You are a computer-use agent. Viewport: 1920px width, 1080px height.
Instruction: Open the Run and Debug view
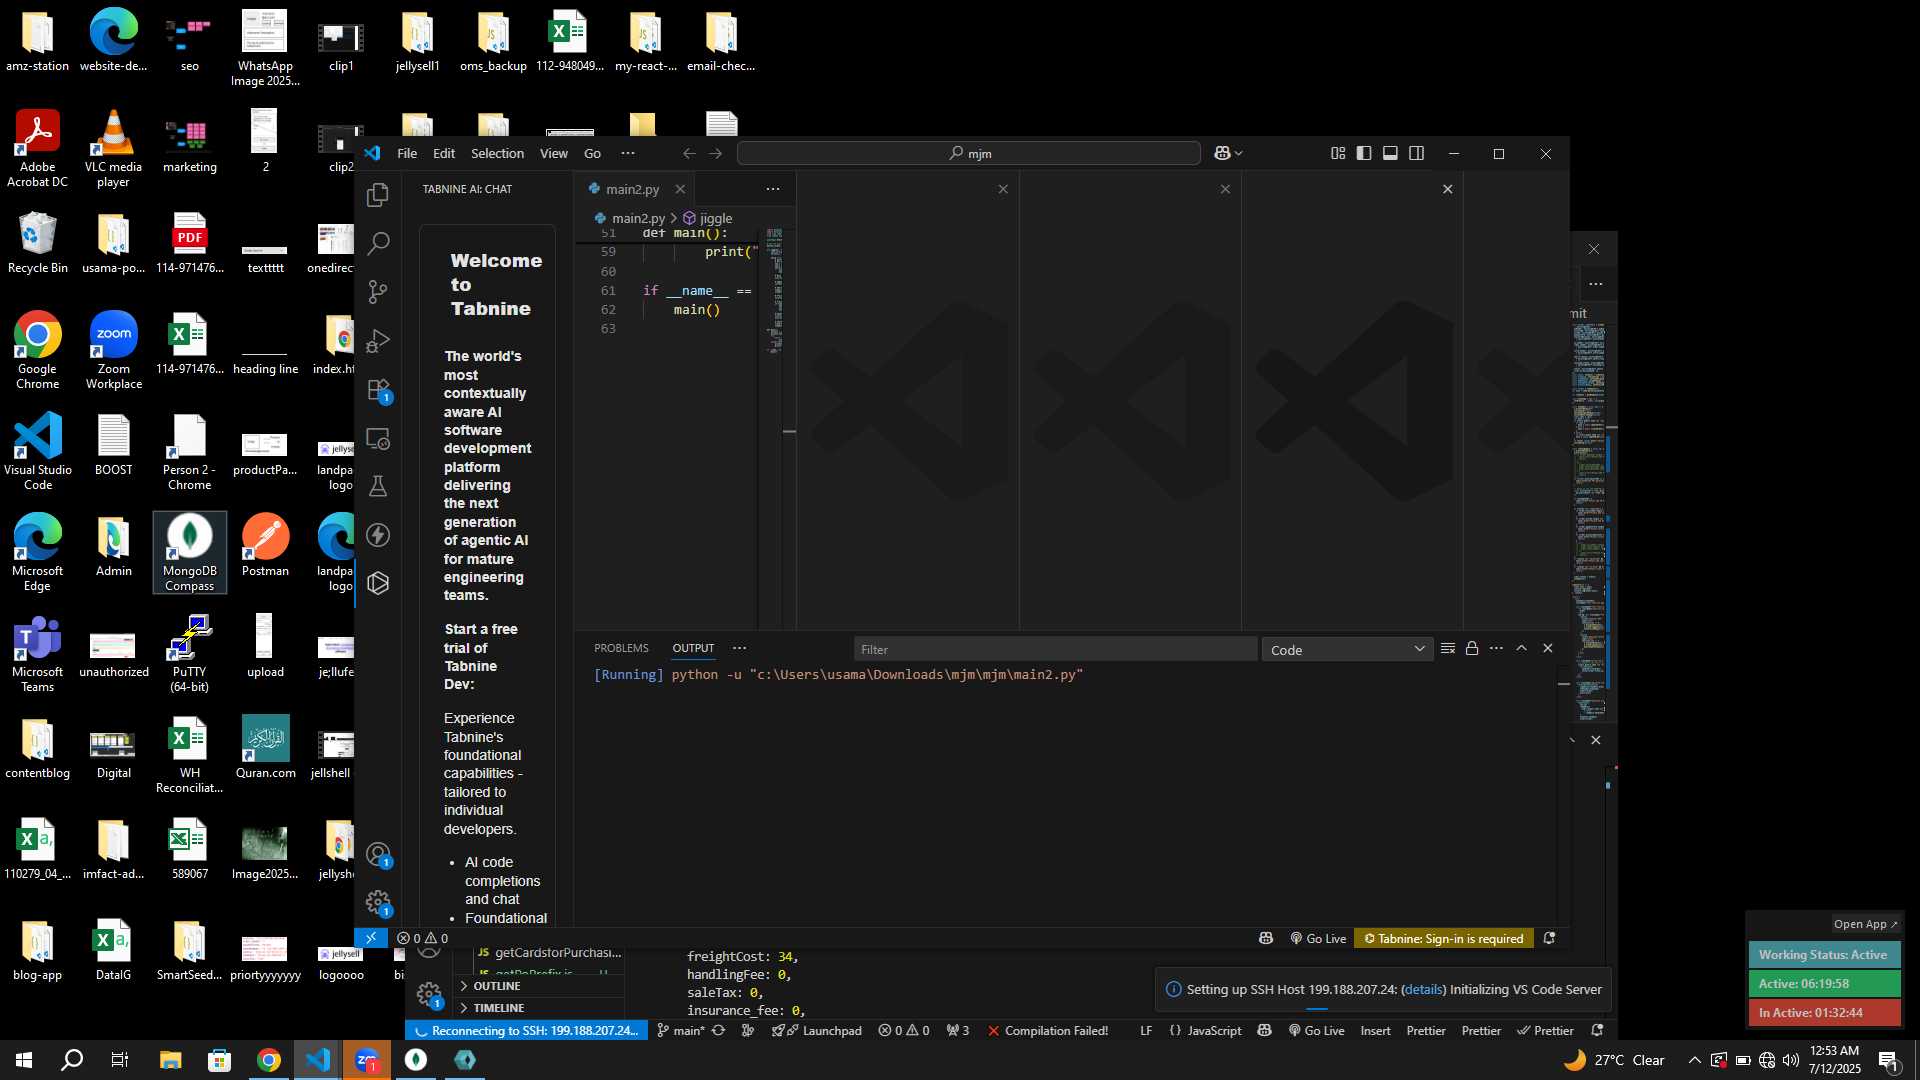click(378, 341)
